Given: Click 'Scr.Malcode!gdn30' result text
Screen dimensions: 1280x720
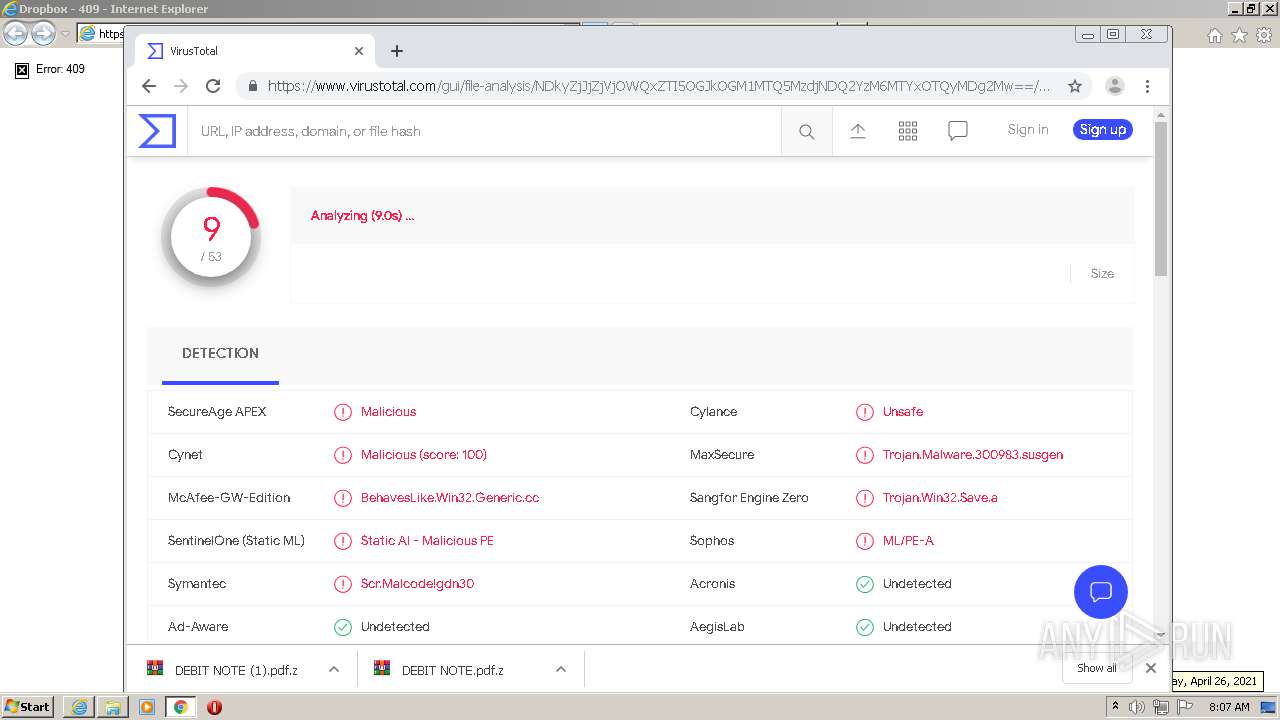Looking at the screenshot, I should pyautogui.click(x=417, y=584).
